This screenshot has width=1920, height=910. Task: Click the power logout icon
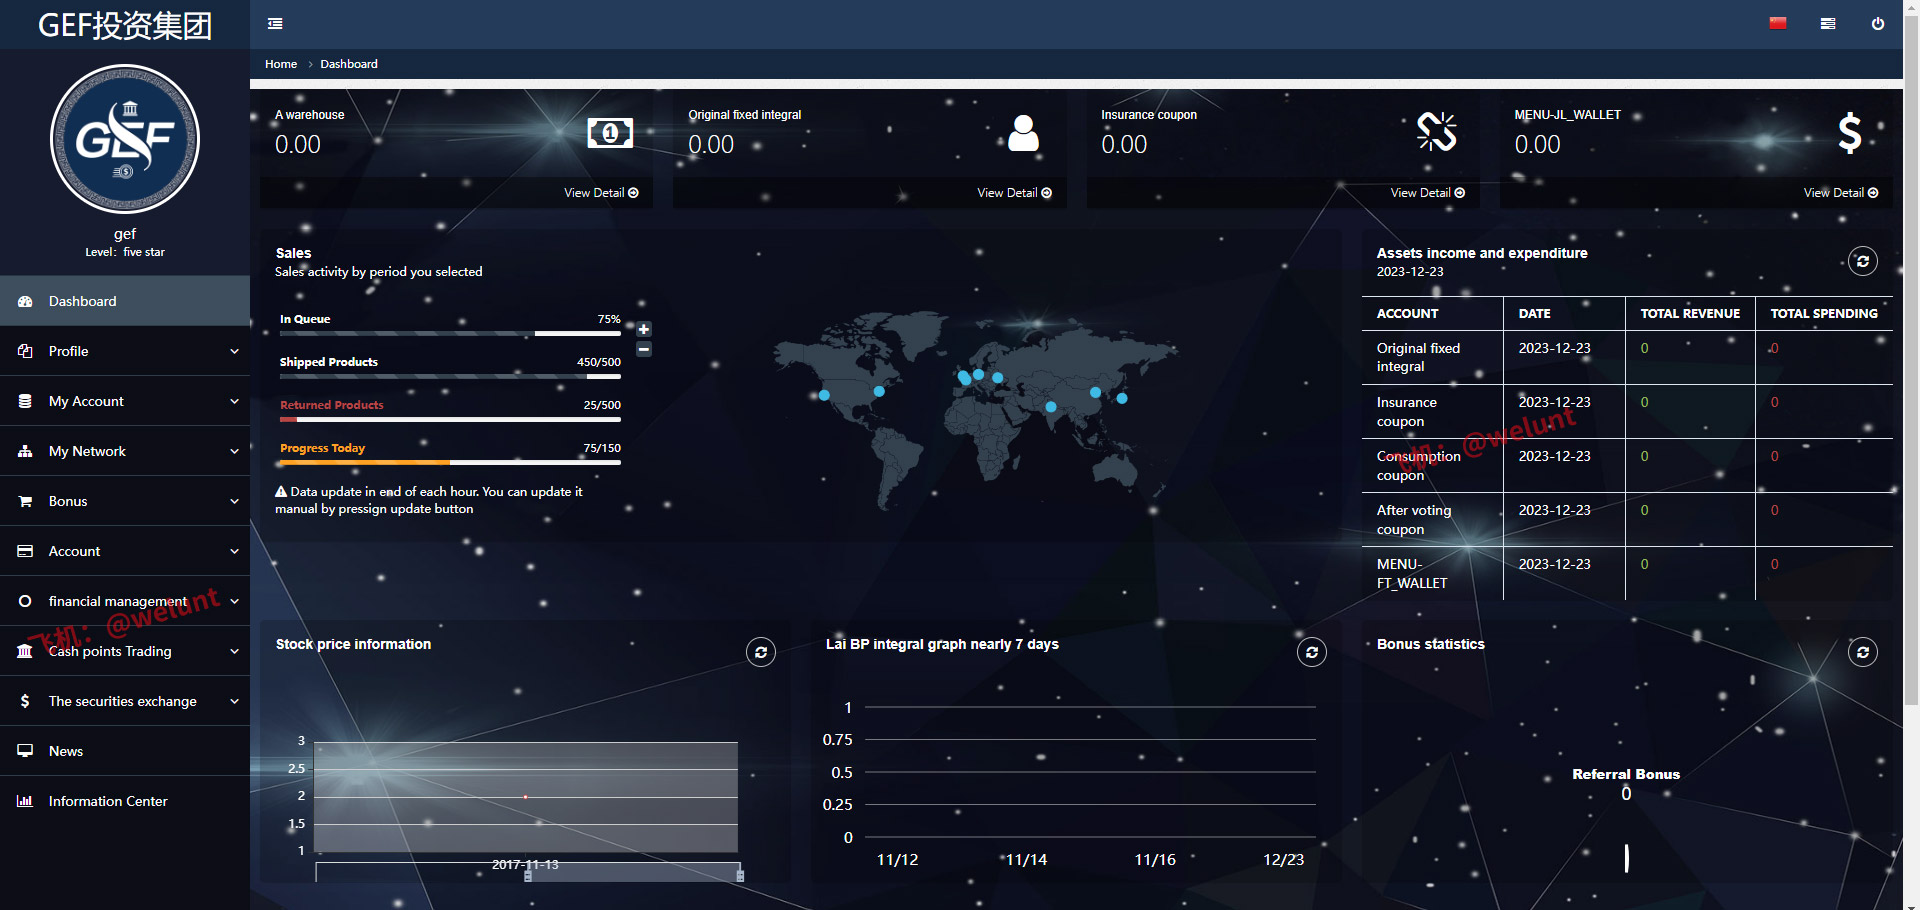[x=1878, y=24]
